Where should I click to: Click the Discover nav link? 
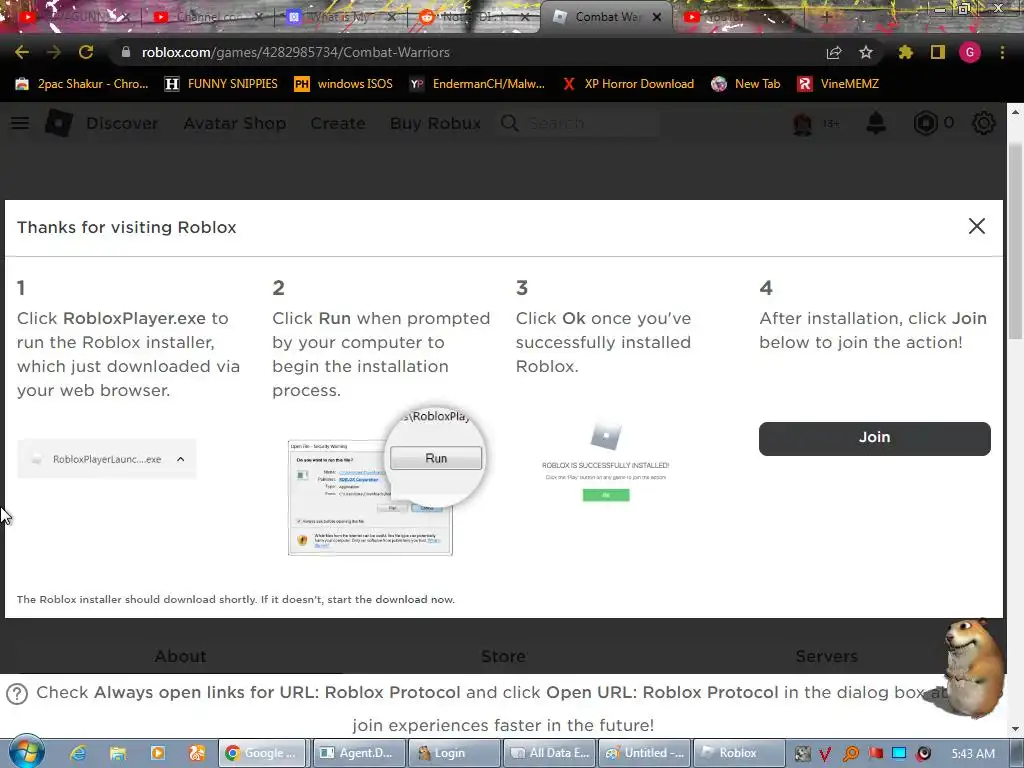122,123
